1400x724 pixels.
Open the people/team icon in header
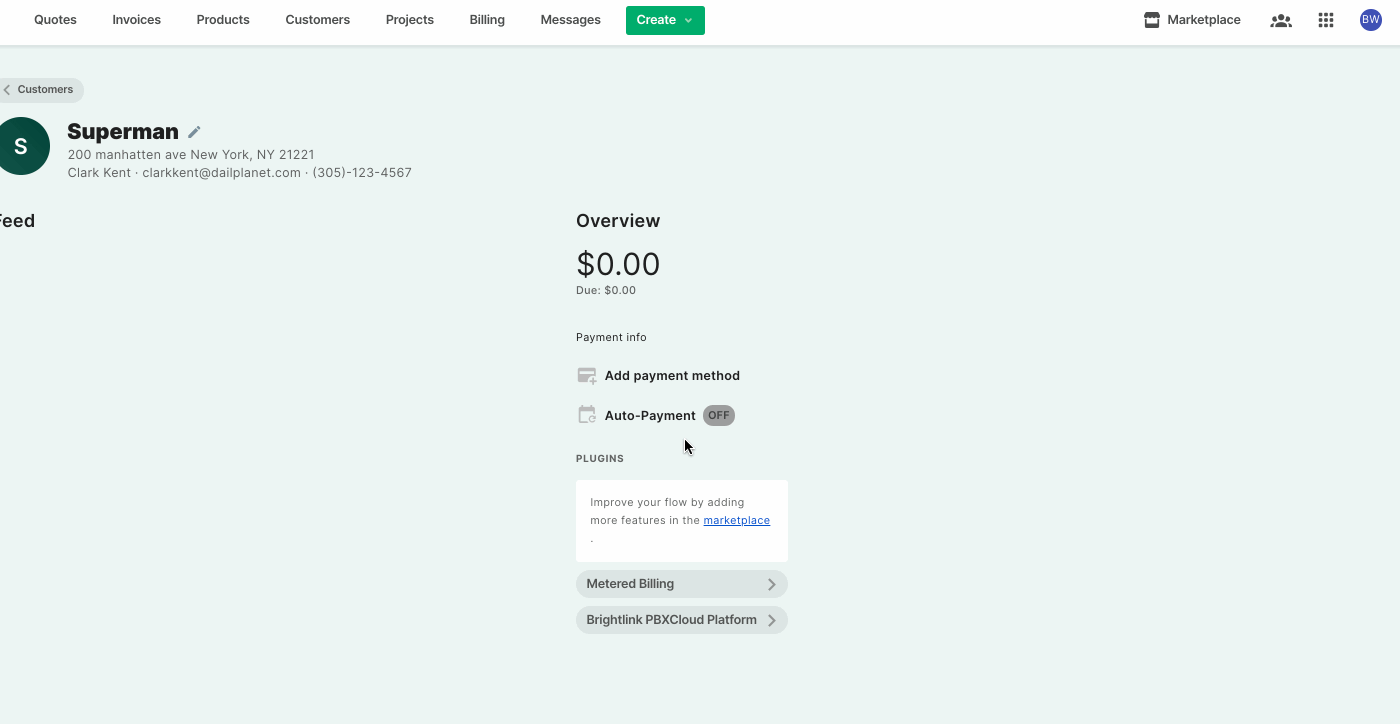(x=1280, y=20)
